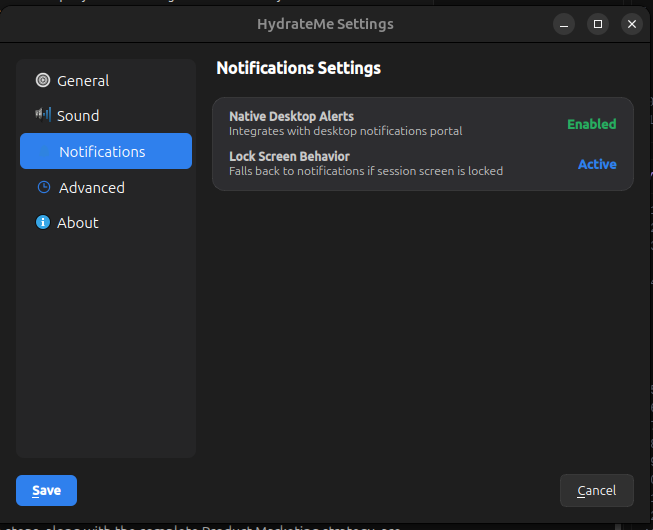
Task: Click the green Enabled status label
Action: point(591,124)
